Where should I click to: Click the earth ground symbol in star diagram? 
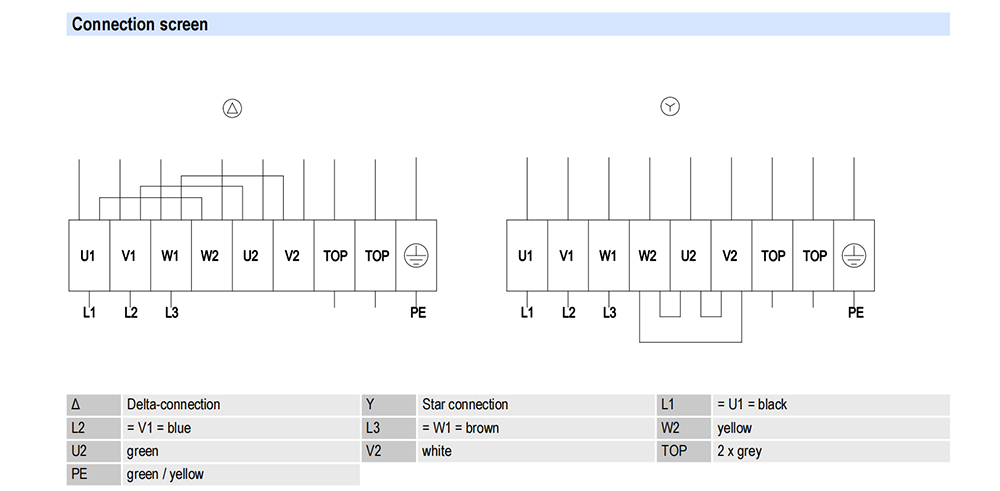point(854,256)
